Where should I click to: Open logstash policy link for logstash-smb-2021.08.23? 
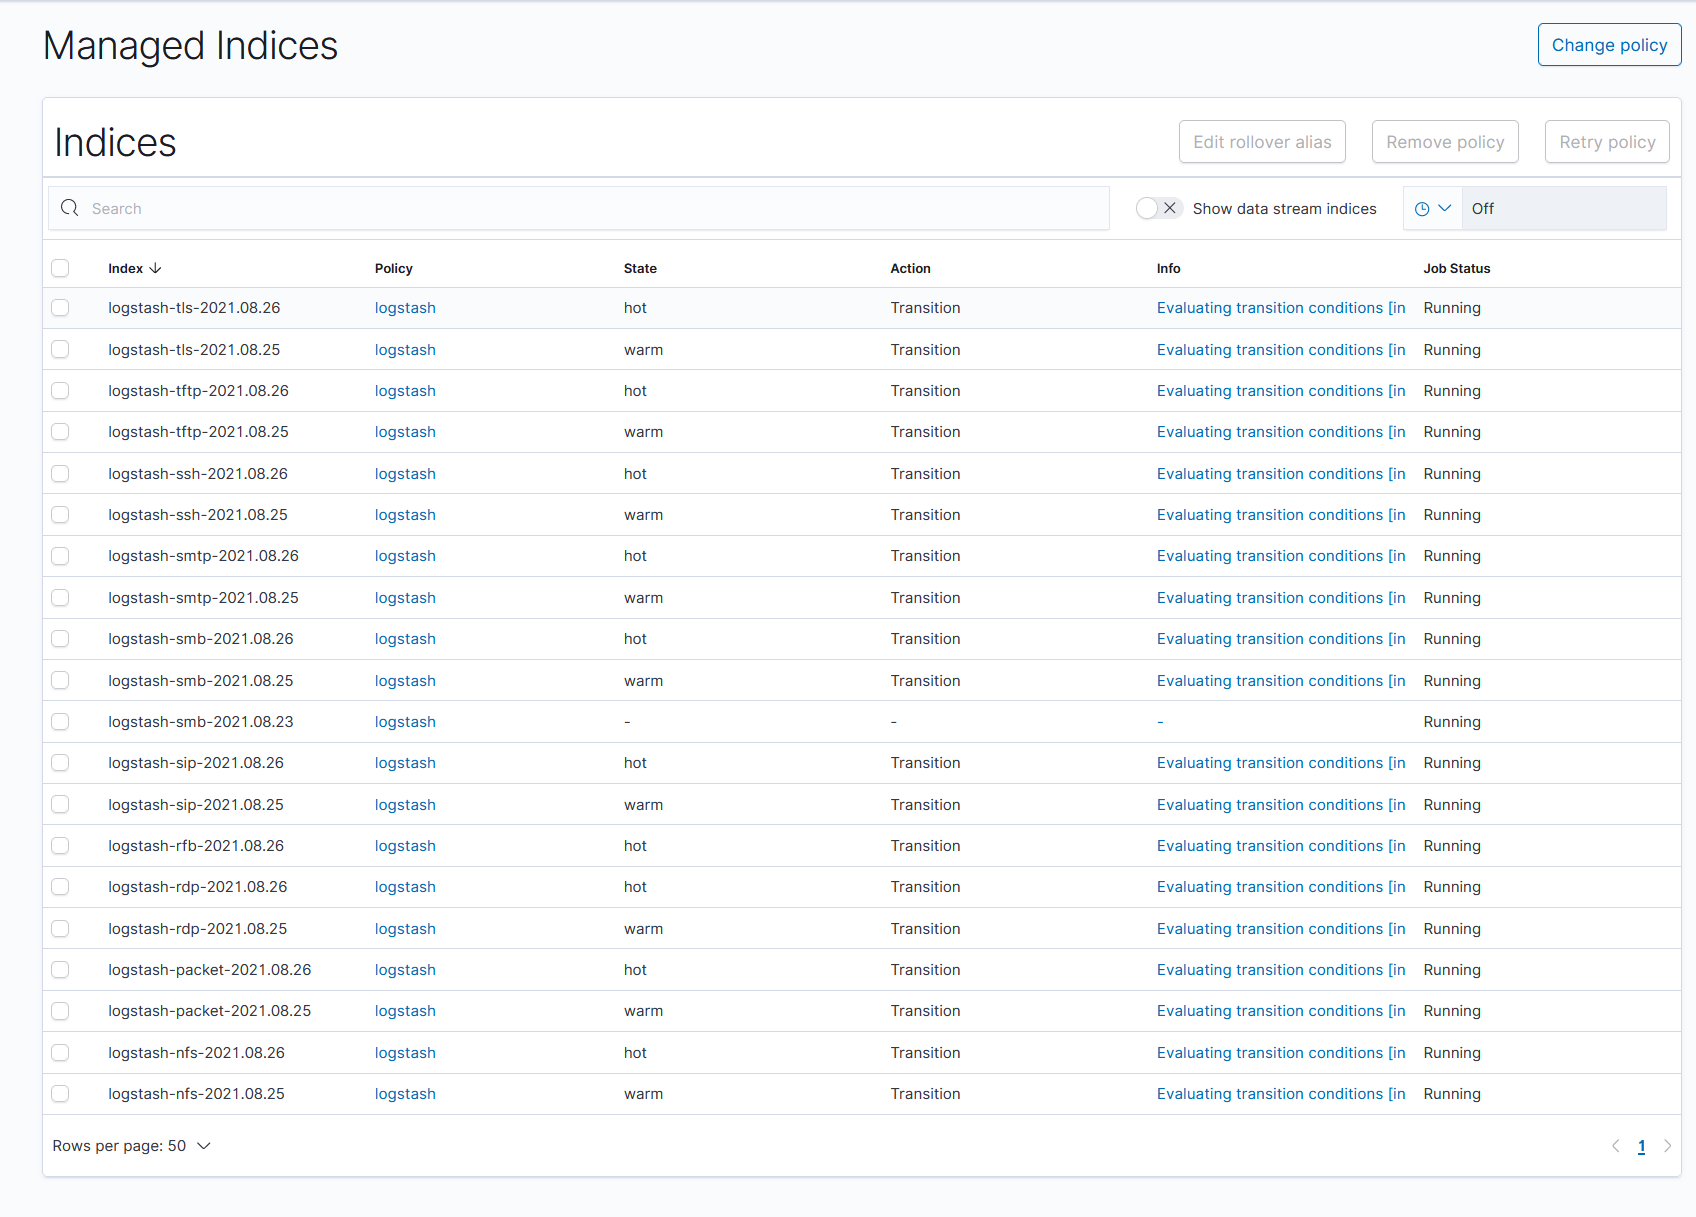coord(405,722)
